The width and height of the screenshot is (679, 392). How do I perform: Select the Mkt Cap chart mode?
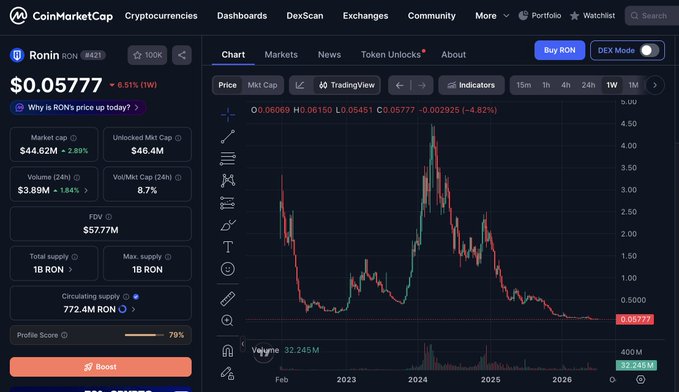pyautogui.click(x=262, y=85)
